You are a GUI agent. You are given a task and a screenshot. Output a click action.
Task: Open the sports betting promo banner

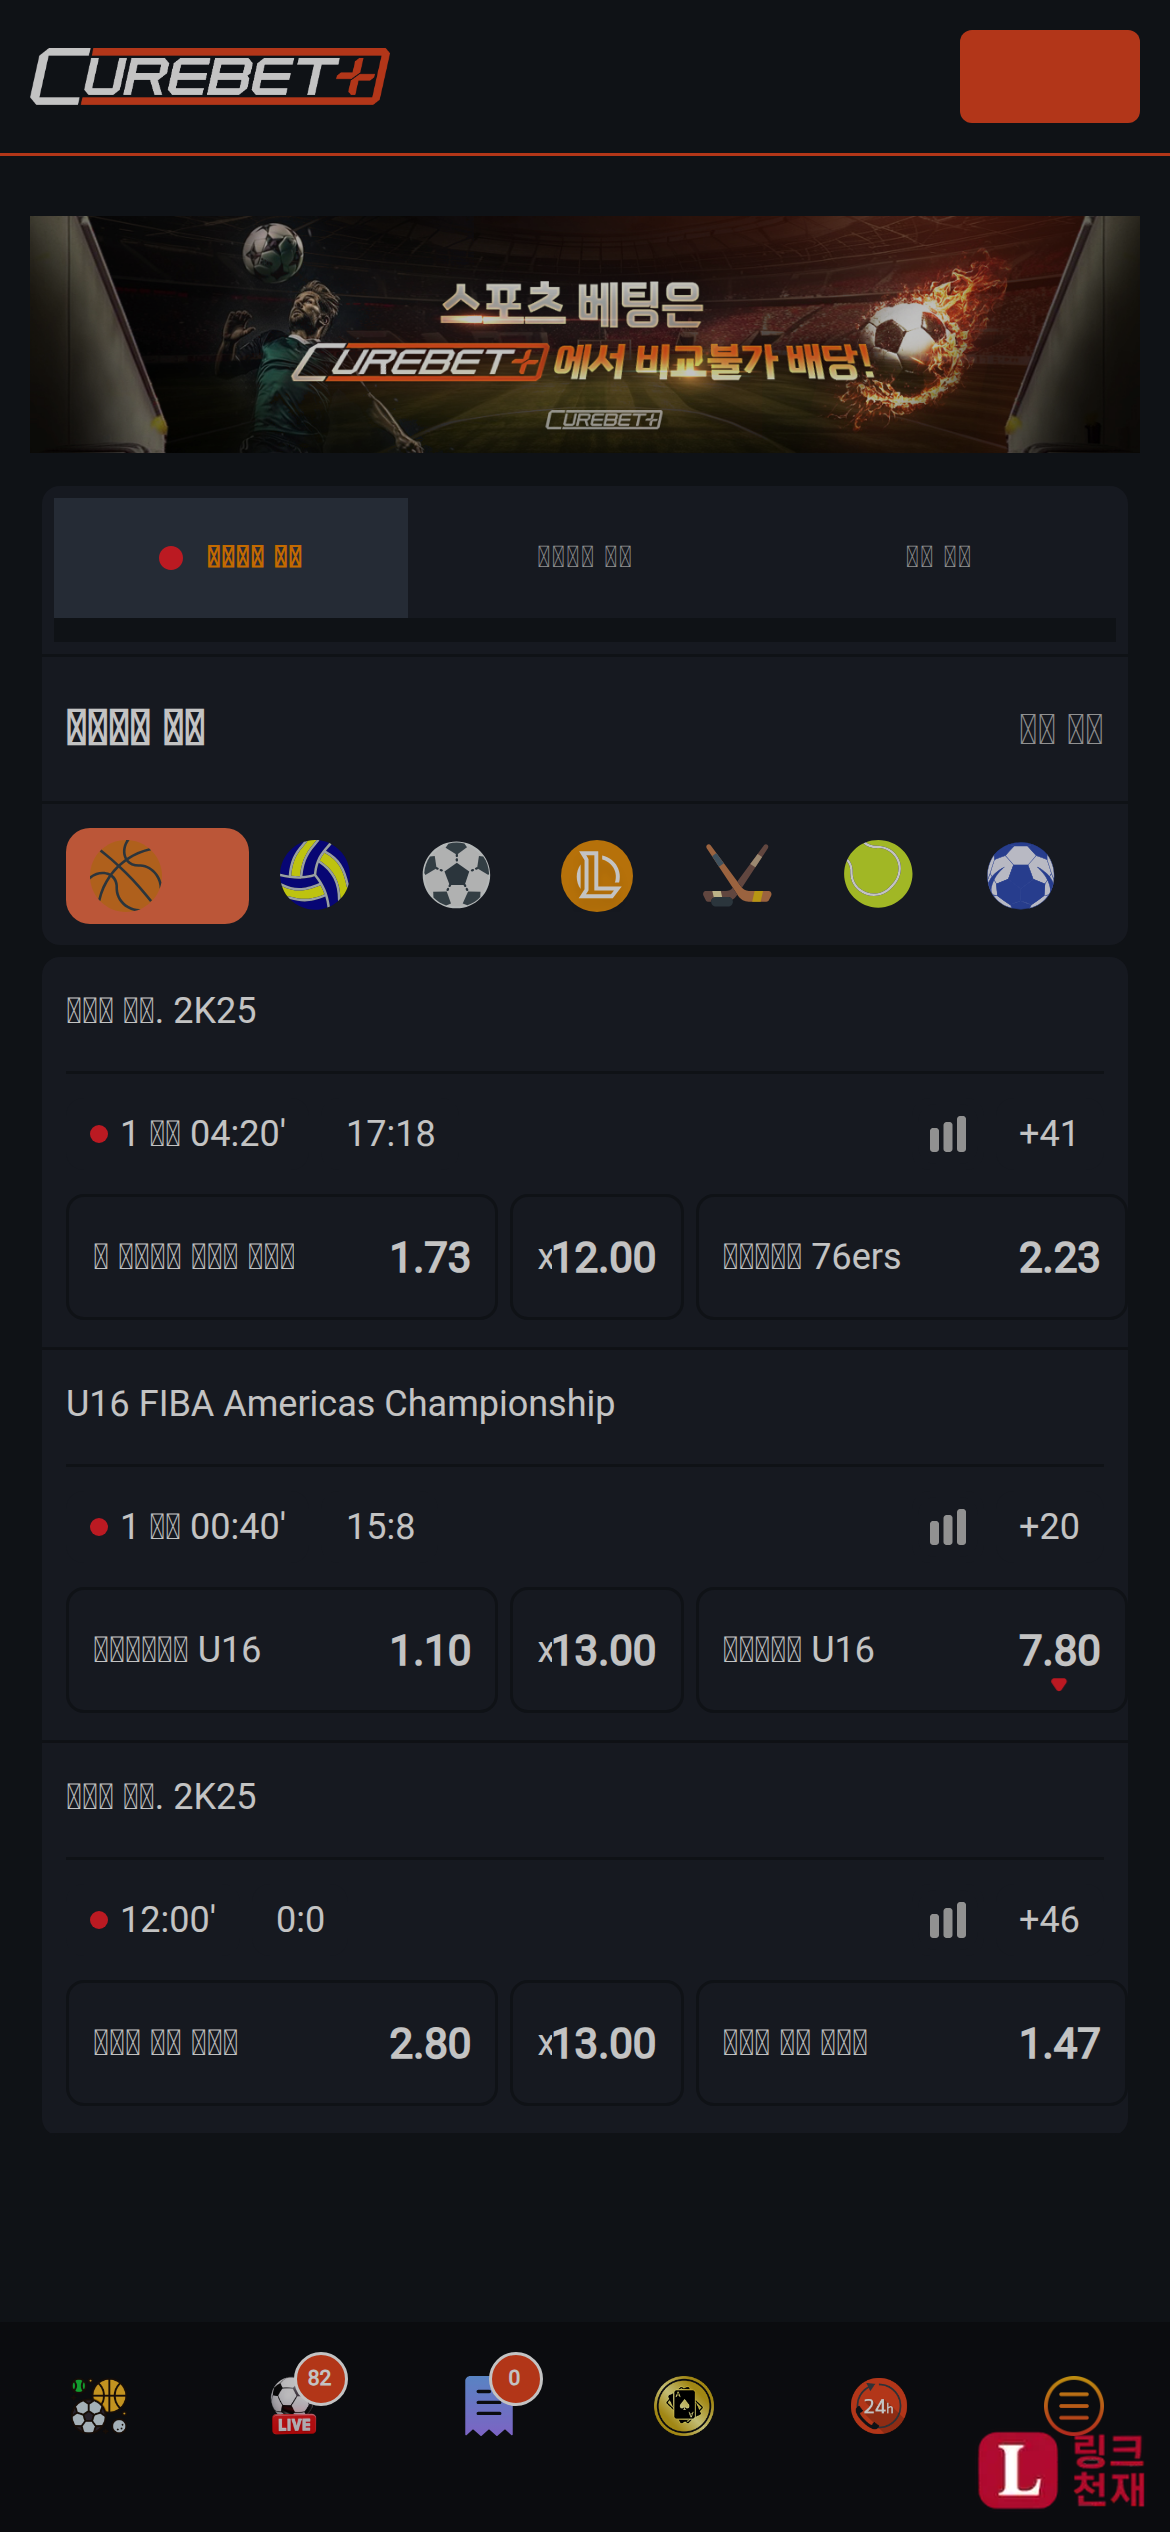(585, 334)
